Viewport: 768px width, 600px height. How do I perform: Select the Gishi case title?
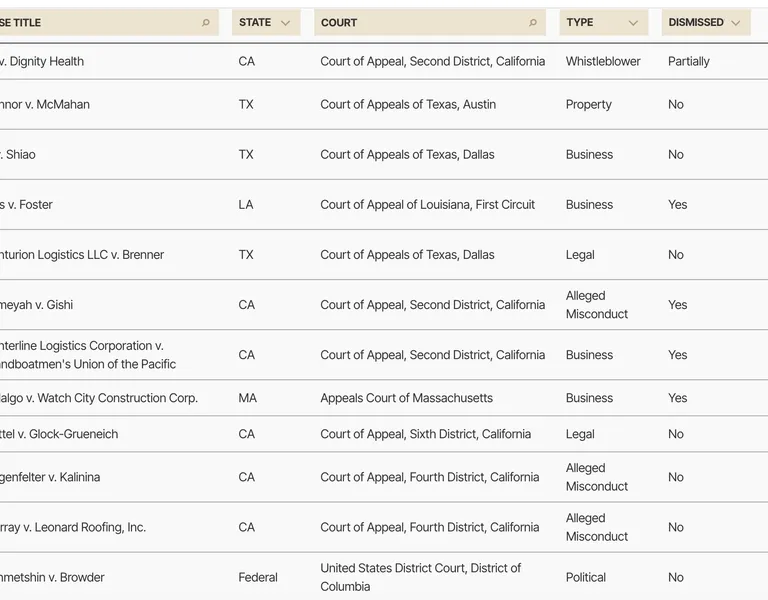(36, 305)
